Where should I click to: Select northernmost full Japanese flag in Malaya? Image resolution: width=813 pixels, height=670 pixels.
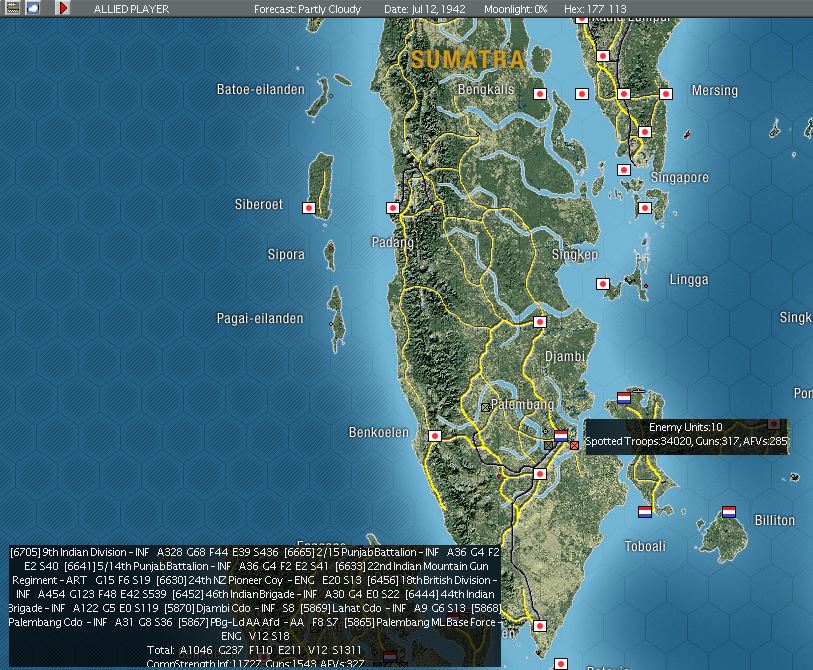[602, 56]
